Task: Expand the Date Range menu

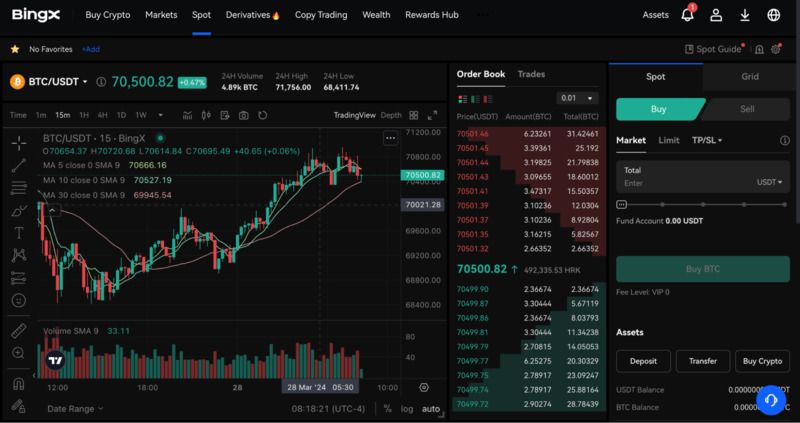Action: 75,409
